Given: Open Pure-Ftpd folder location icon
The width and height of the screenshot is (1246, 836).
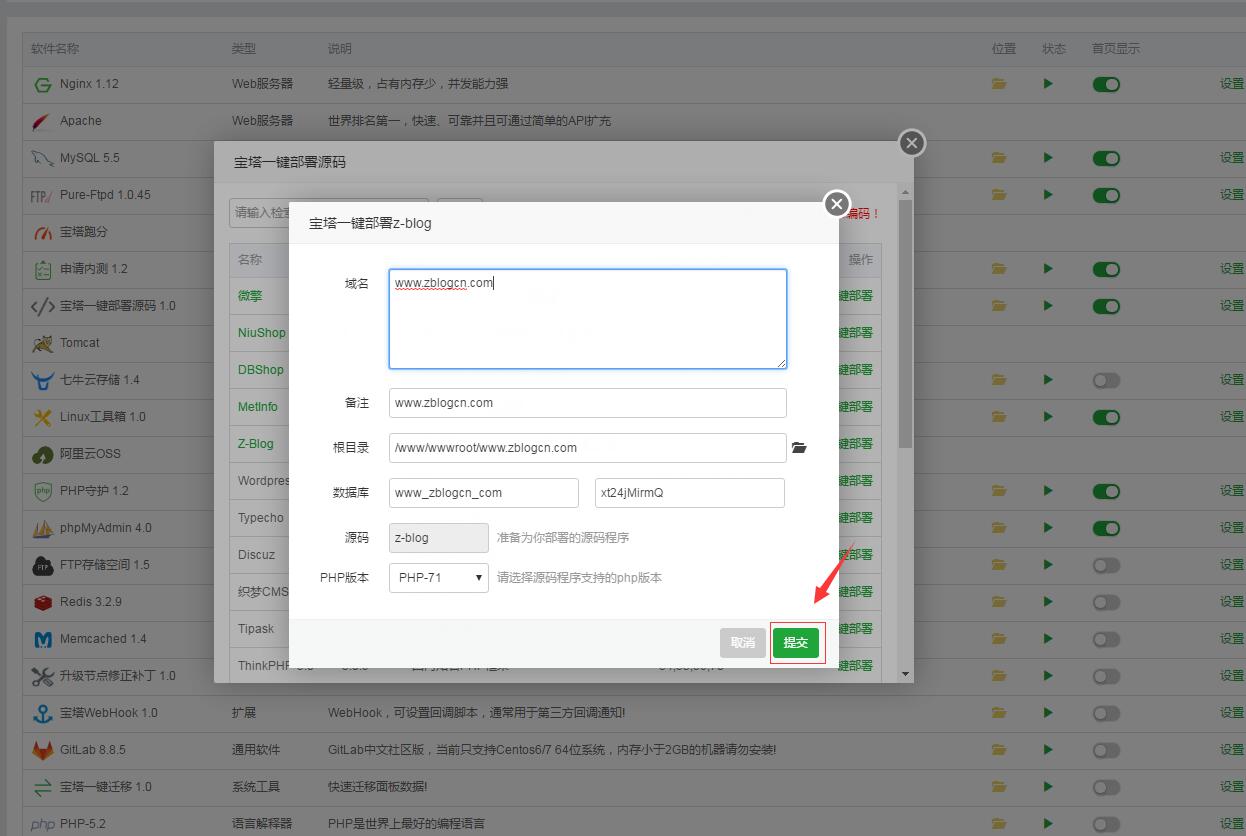Looking at the screenshot, I should point(999,195).
